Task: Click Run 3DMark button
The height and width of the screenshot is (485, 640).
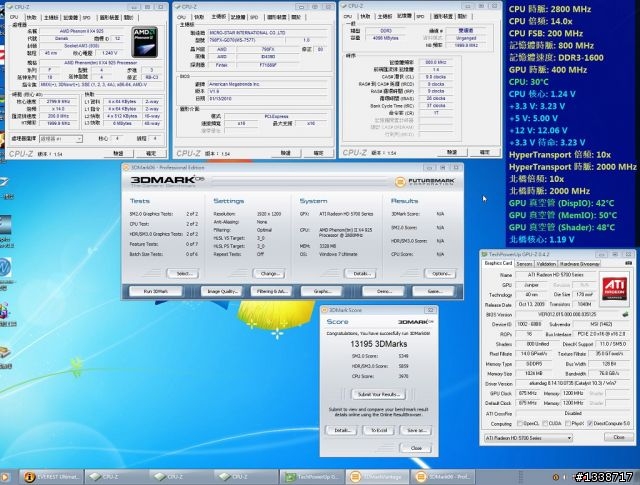Action: [x=156, y=291]
